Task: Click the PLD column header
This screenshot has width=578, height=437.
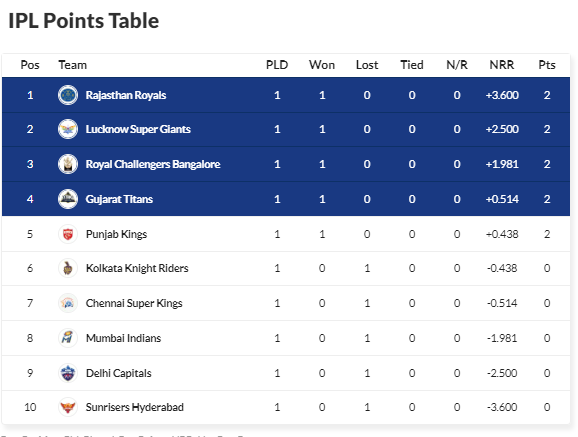Action: coord(277,65)
